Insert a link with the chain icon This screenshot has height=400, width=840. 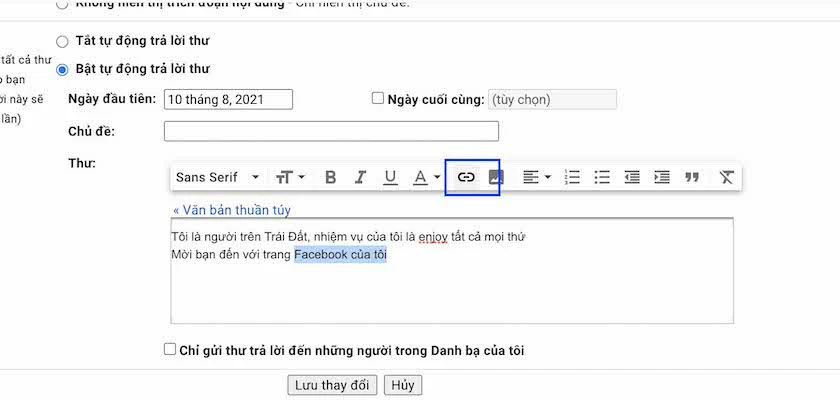[466, 177]
